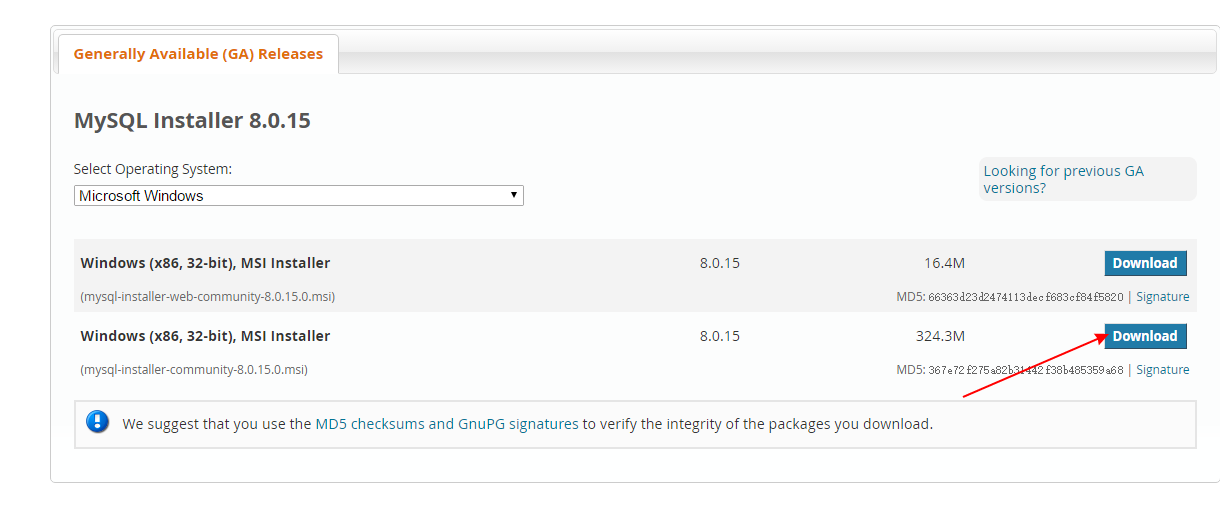The width and height of the screenshot is (1220, 509).
Task: Click the second Windows (x86, 32-bit) MSI Installer title
Action: (205, 336)
